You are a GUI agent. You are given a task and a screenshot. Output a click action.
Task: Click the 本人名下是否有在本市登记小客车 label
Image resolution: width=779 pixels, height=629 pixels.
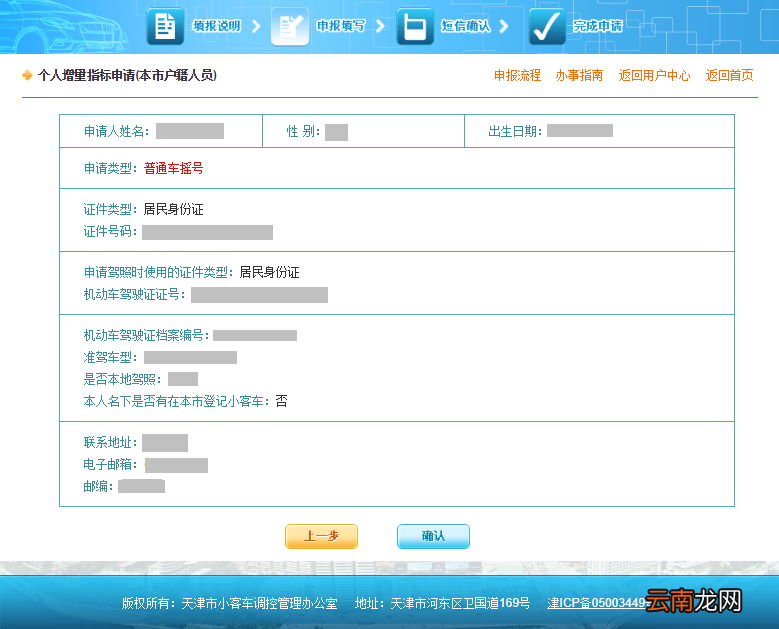pyautogui.click(x=177, y=401)
